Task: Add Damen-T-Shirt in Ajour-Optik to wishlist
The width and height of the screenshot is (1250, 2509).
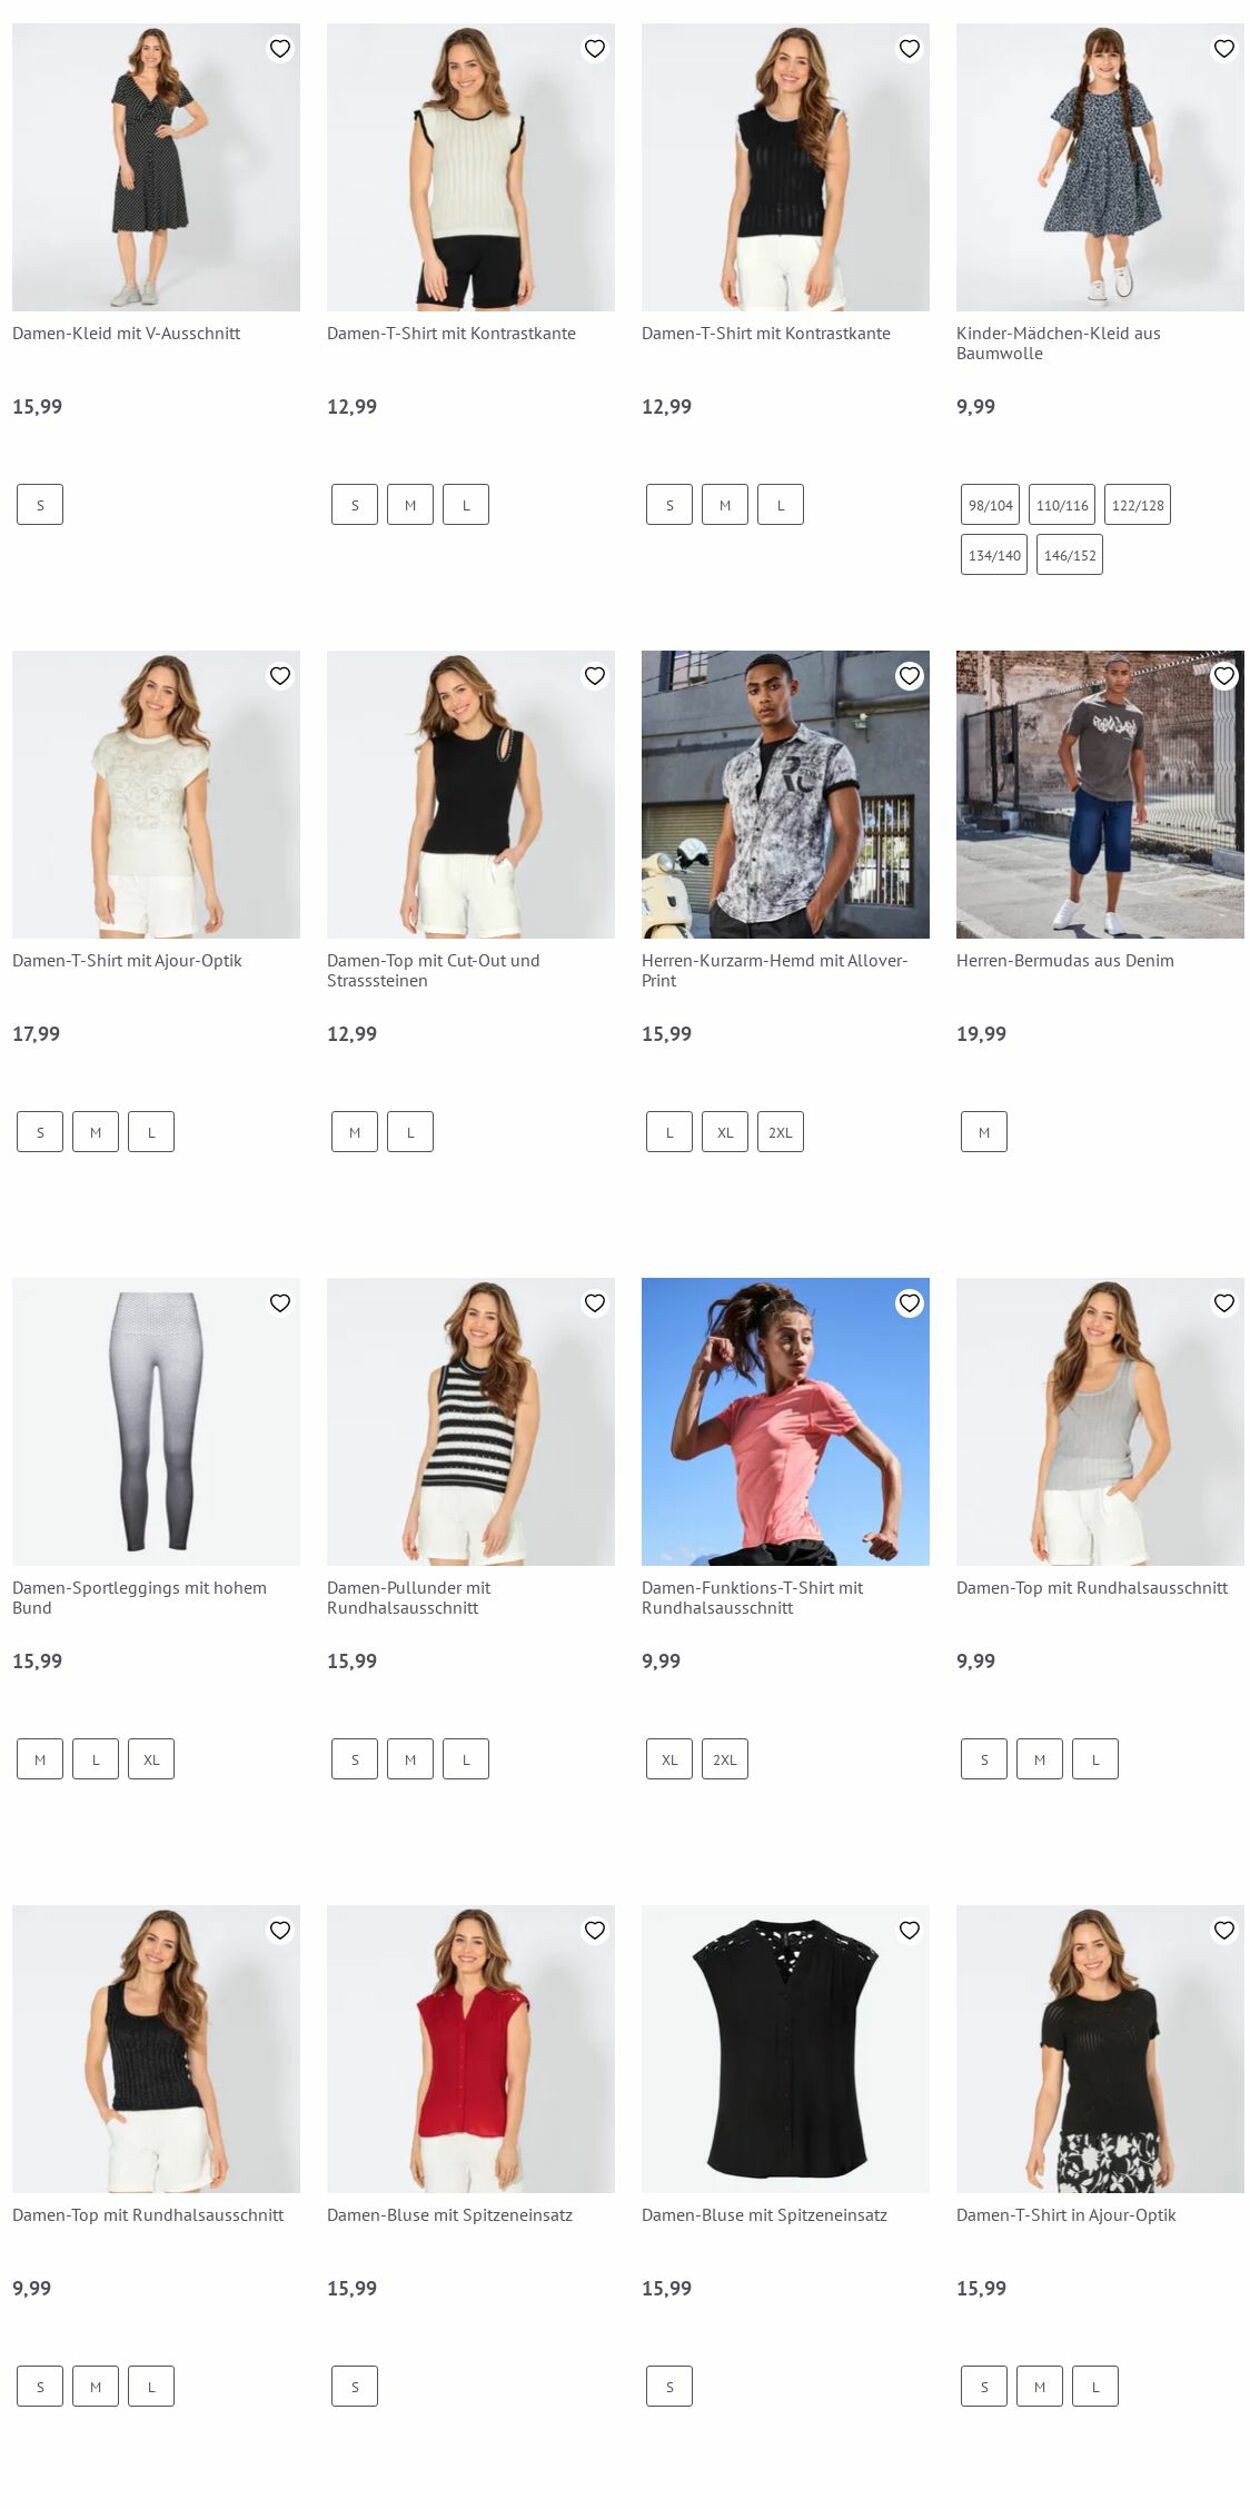Action: coord(1224,1930)
